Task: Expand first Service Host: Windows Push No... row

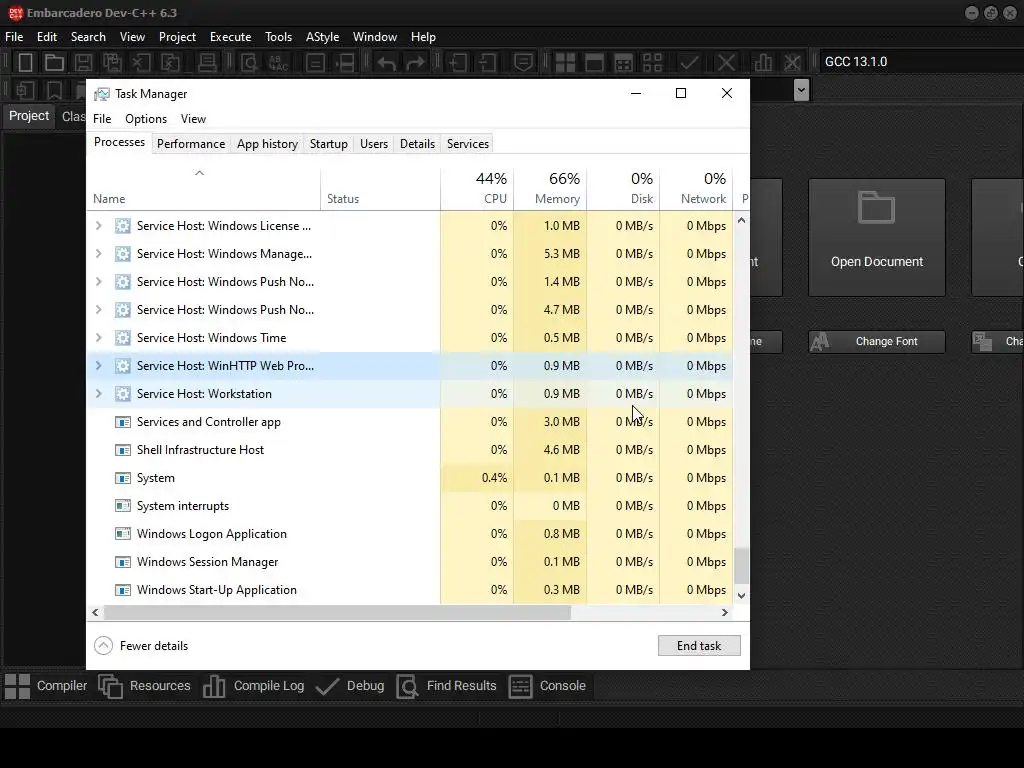Action: coord(99,281)
